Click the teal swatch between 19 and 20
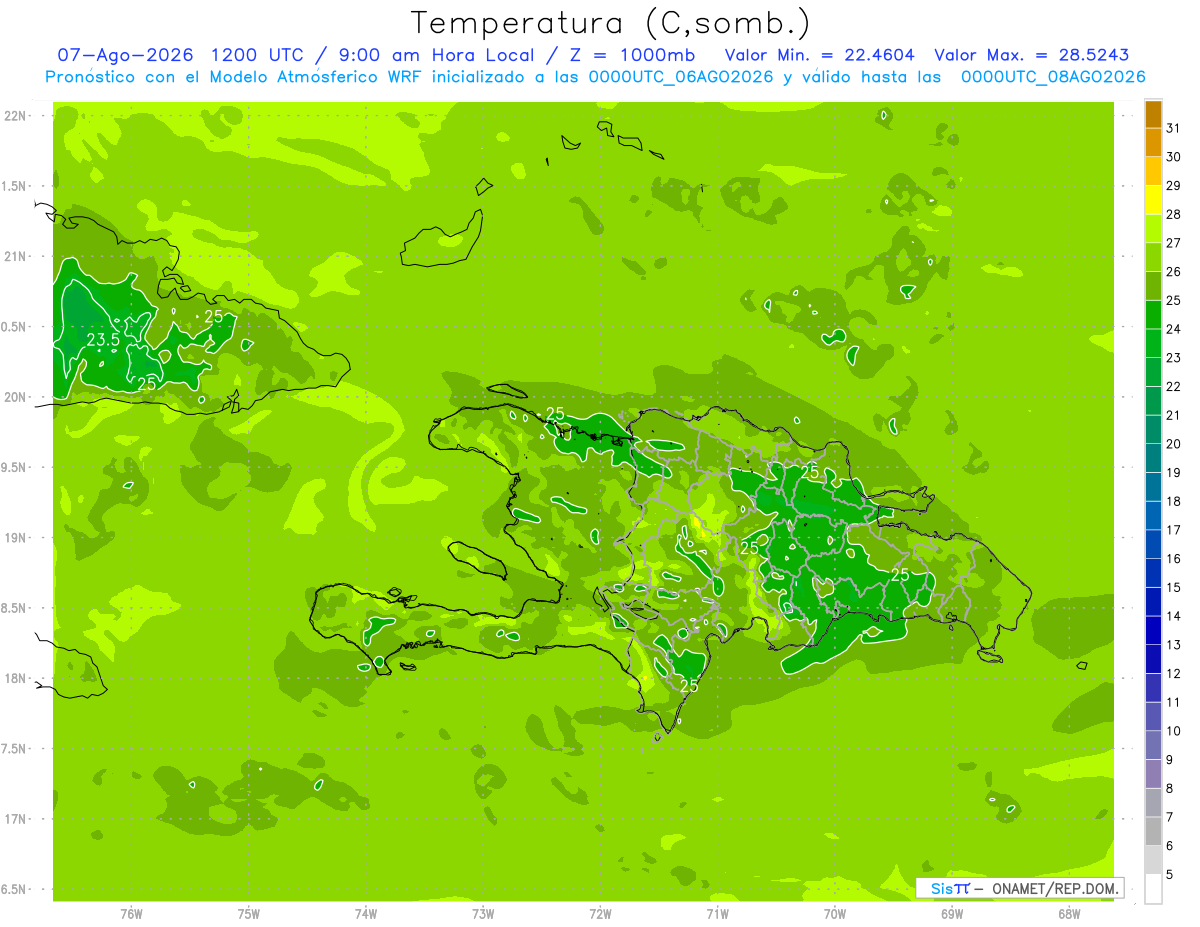Image resolution: width=1200 pixels, height=927 pixels. click(1153, 458)
